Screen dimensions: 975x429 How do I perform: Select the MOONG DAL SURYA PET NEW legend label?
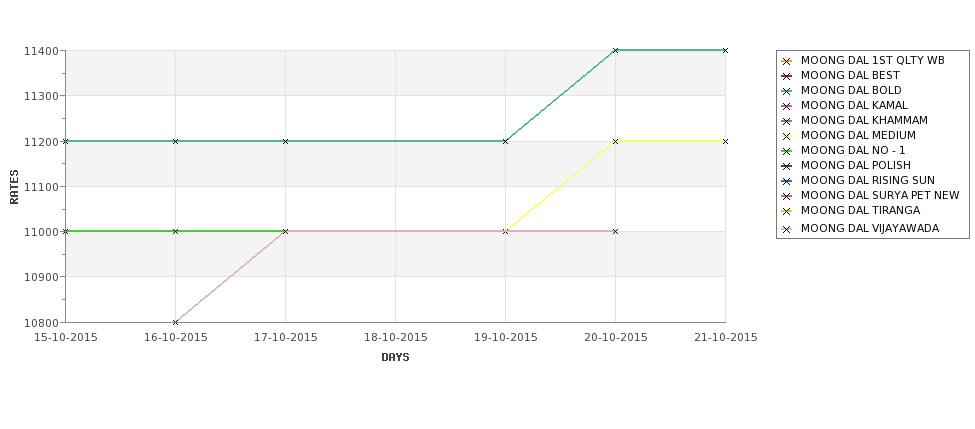tap(880, 195)
